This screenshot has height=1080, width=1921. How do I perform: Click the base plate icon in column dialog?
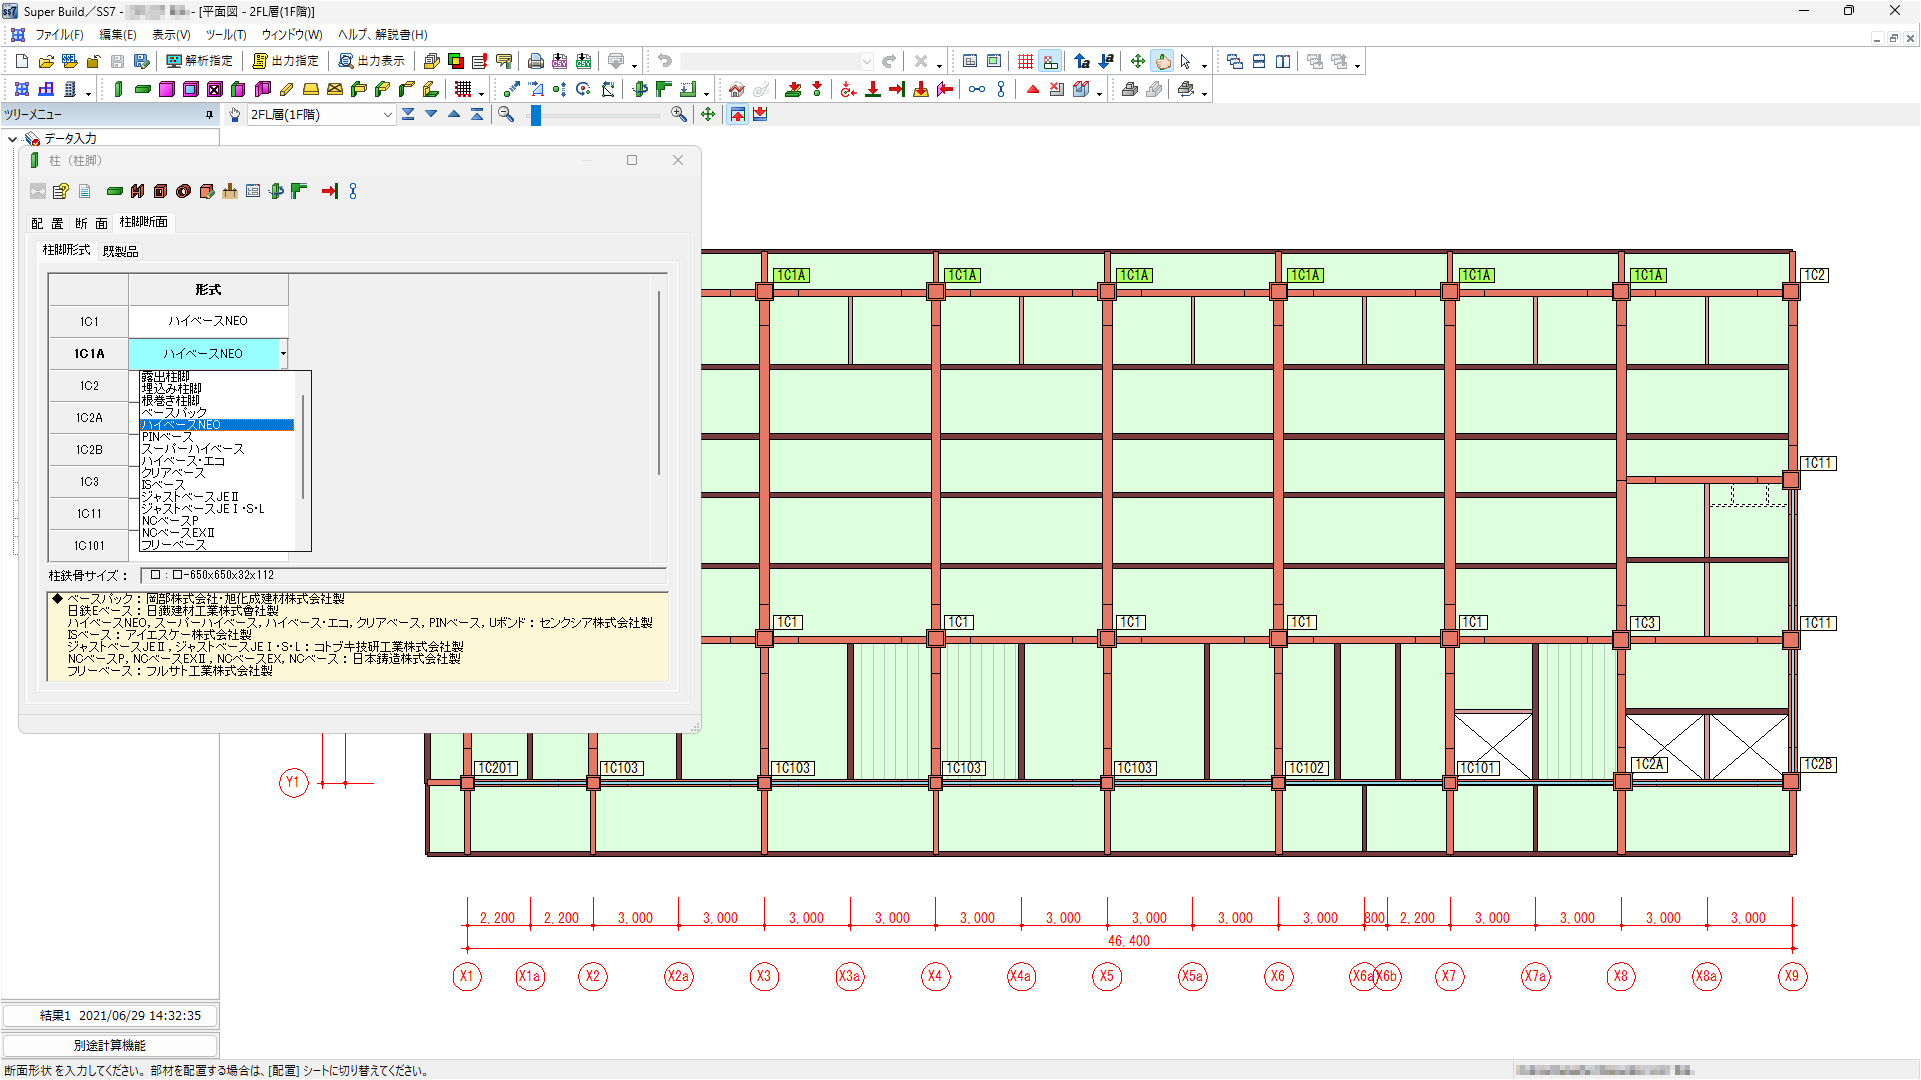point(230,191)
